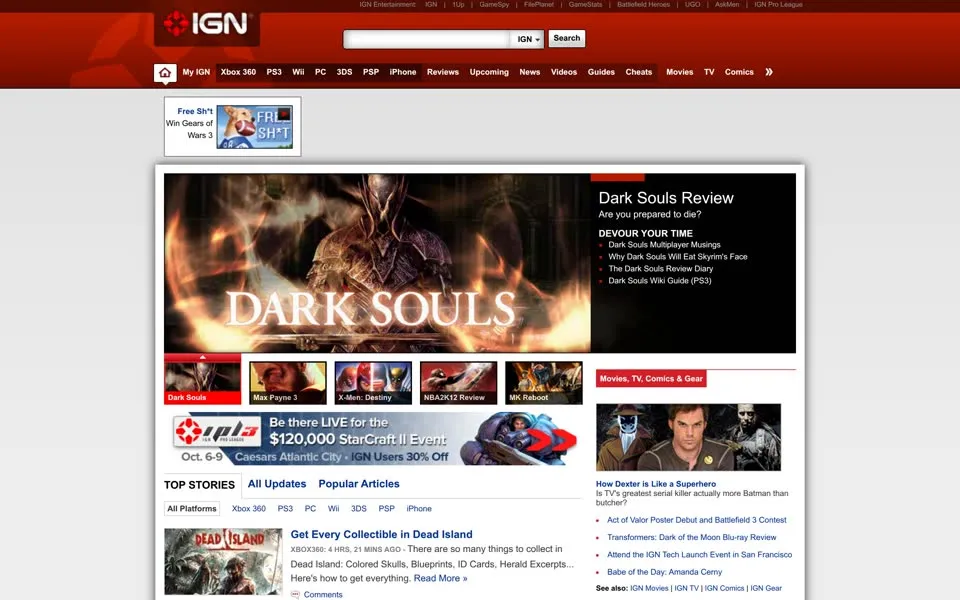Filter top stories by PS3
The width and height of the screenshot is (960, 600).
tap(285, 509)
